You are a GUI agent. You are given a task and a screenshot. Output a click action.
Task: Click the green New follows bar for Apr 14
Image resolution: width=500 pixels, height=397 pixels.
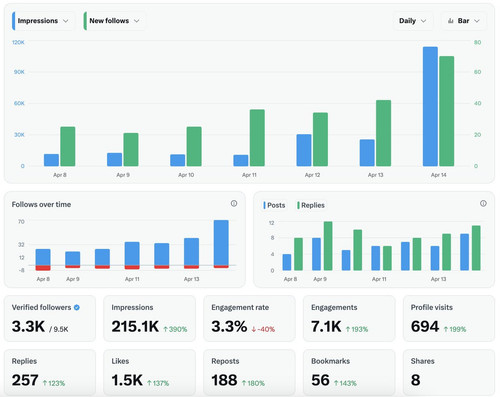click(x=446, y=111)
